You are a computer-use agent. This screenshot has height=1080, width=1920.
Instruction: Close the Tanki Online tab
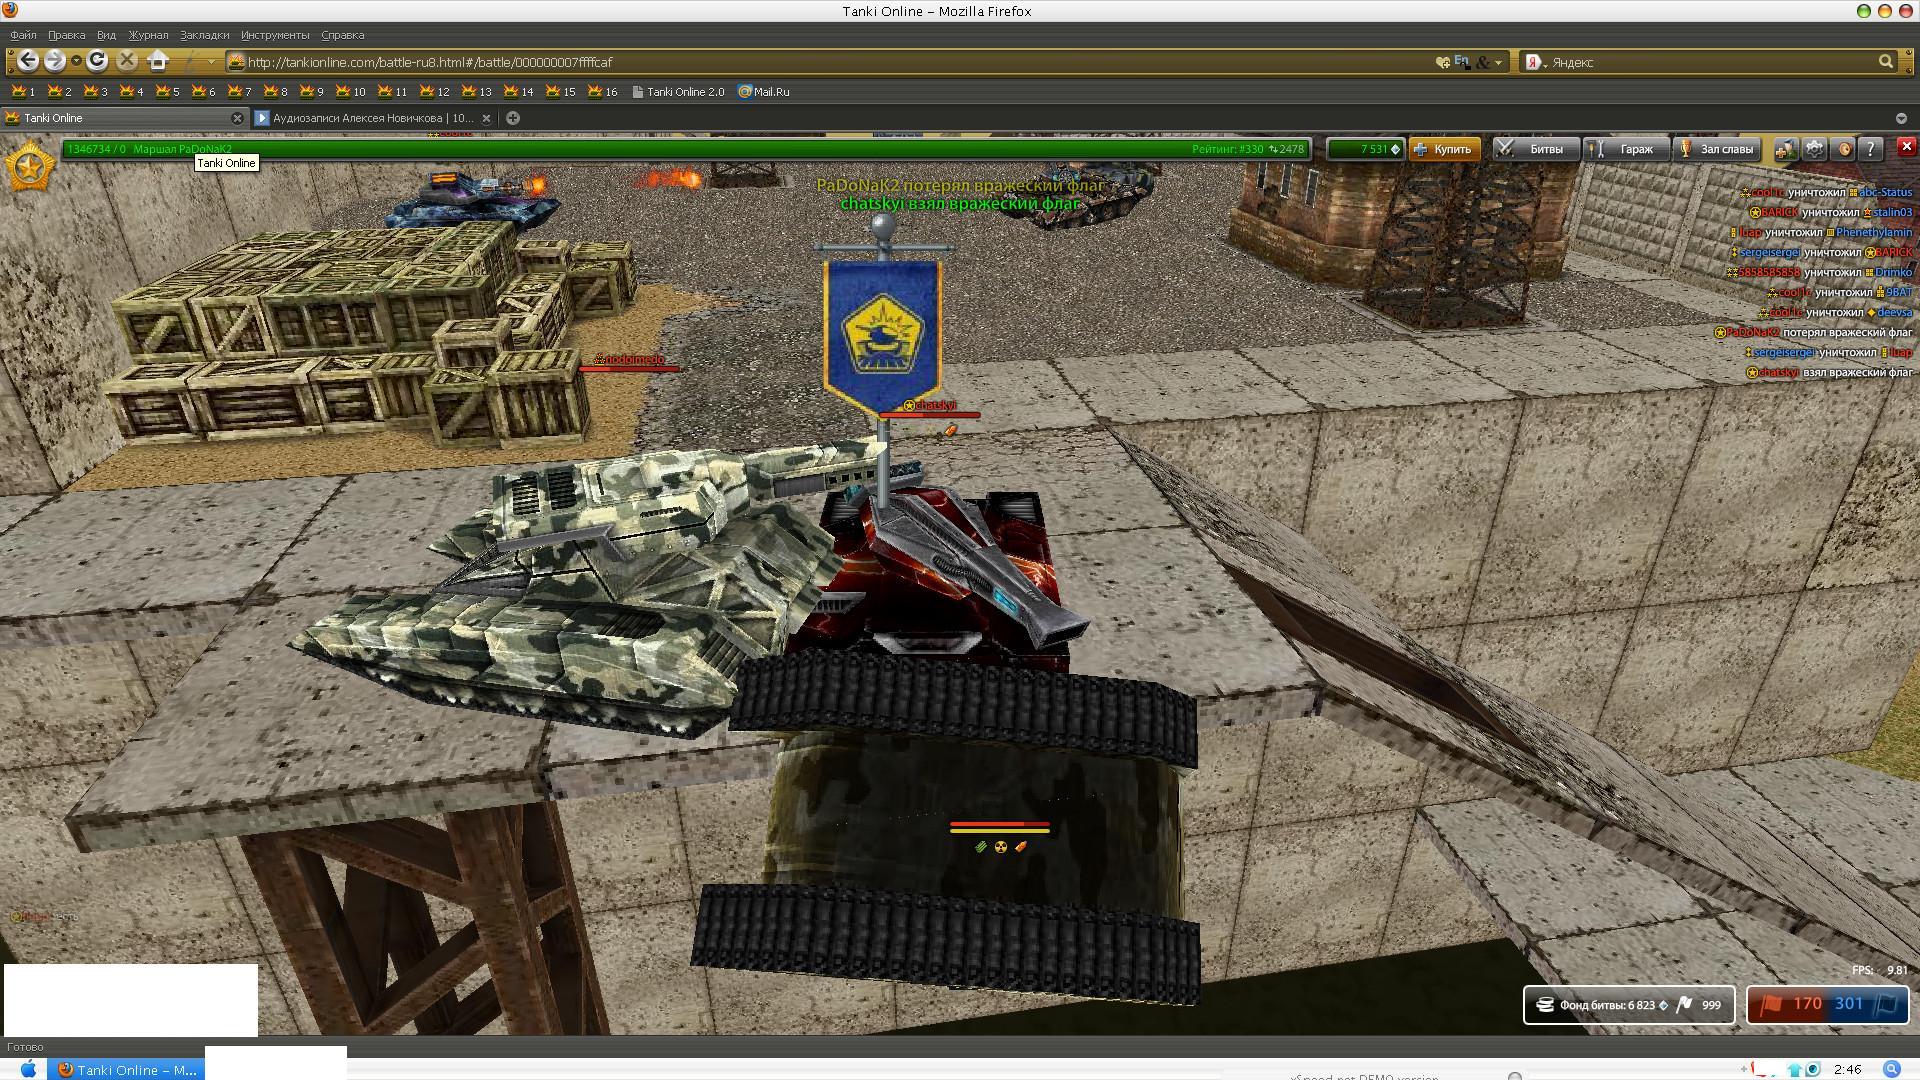(x=237, y=118)
